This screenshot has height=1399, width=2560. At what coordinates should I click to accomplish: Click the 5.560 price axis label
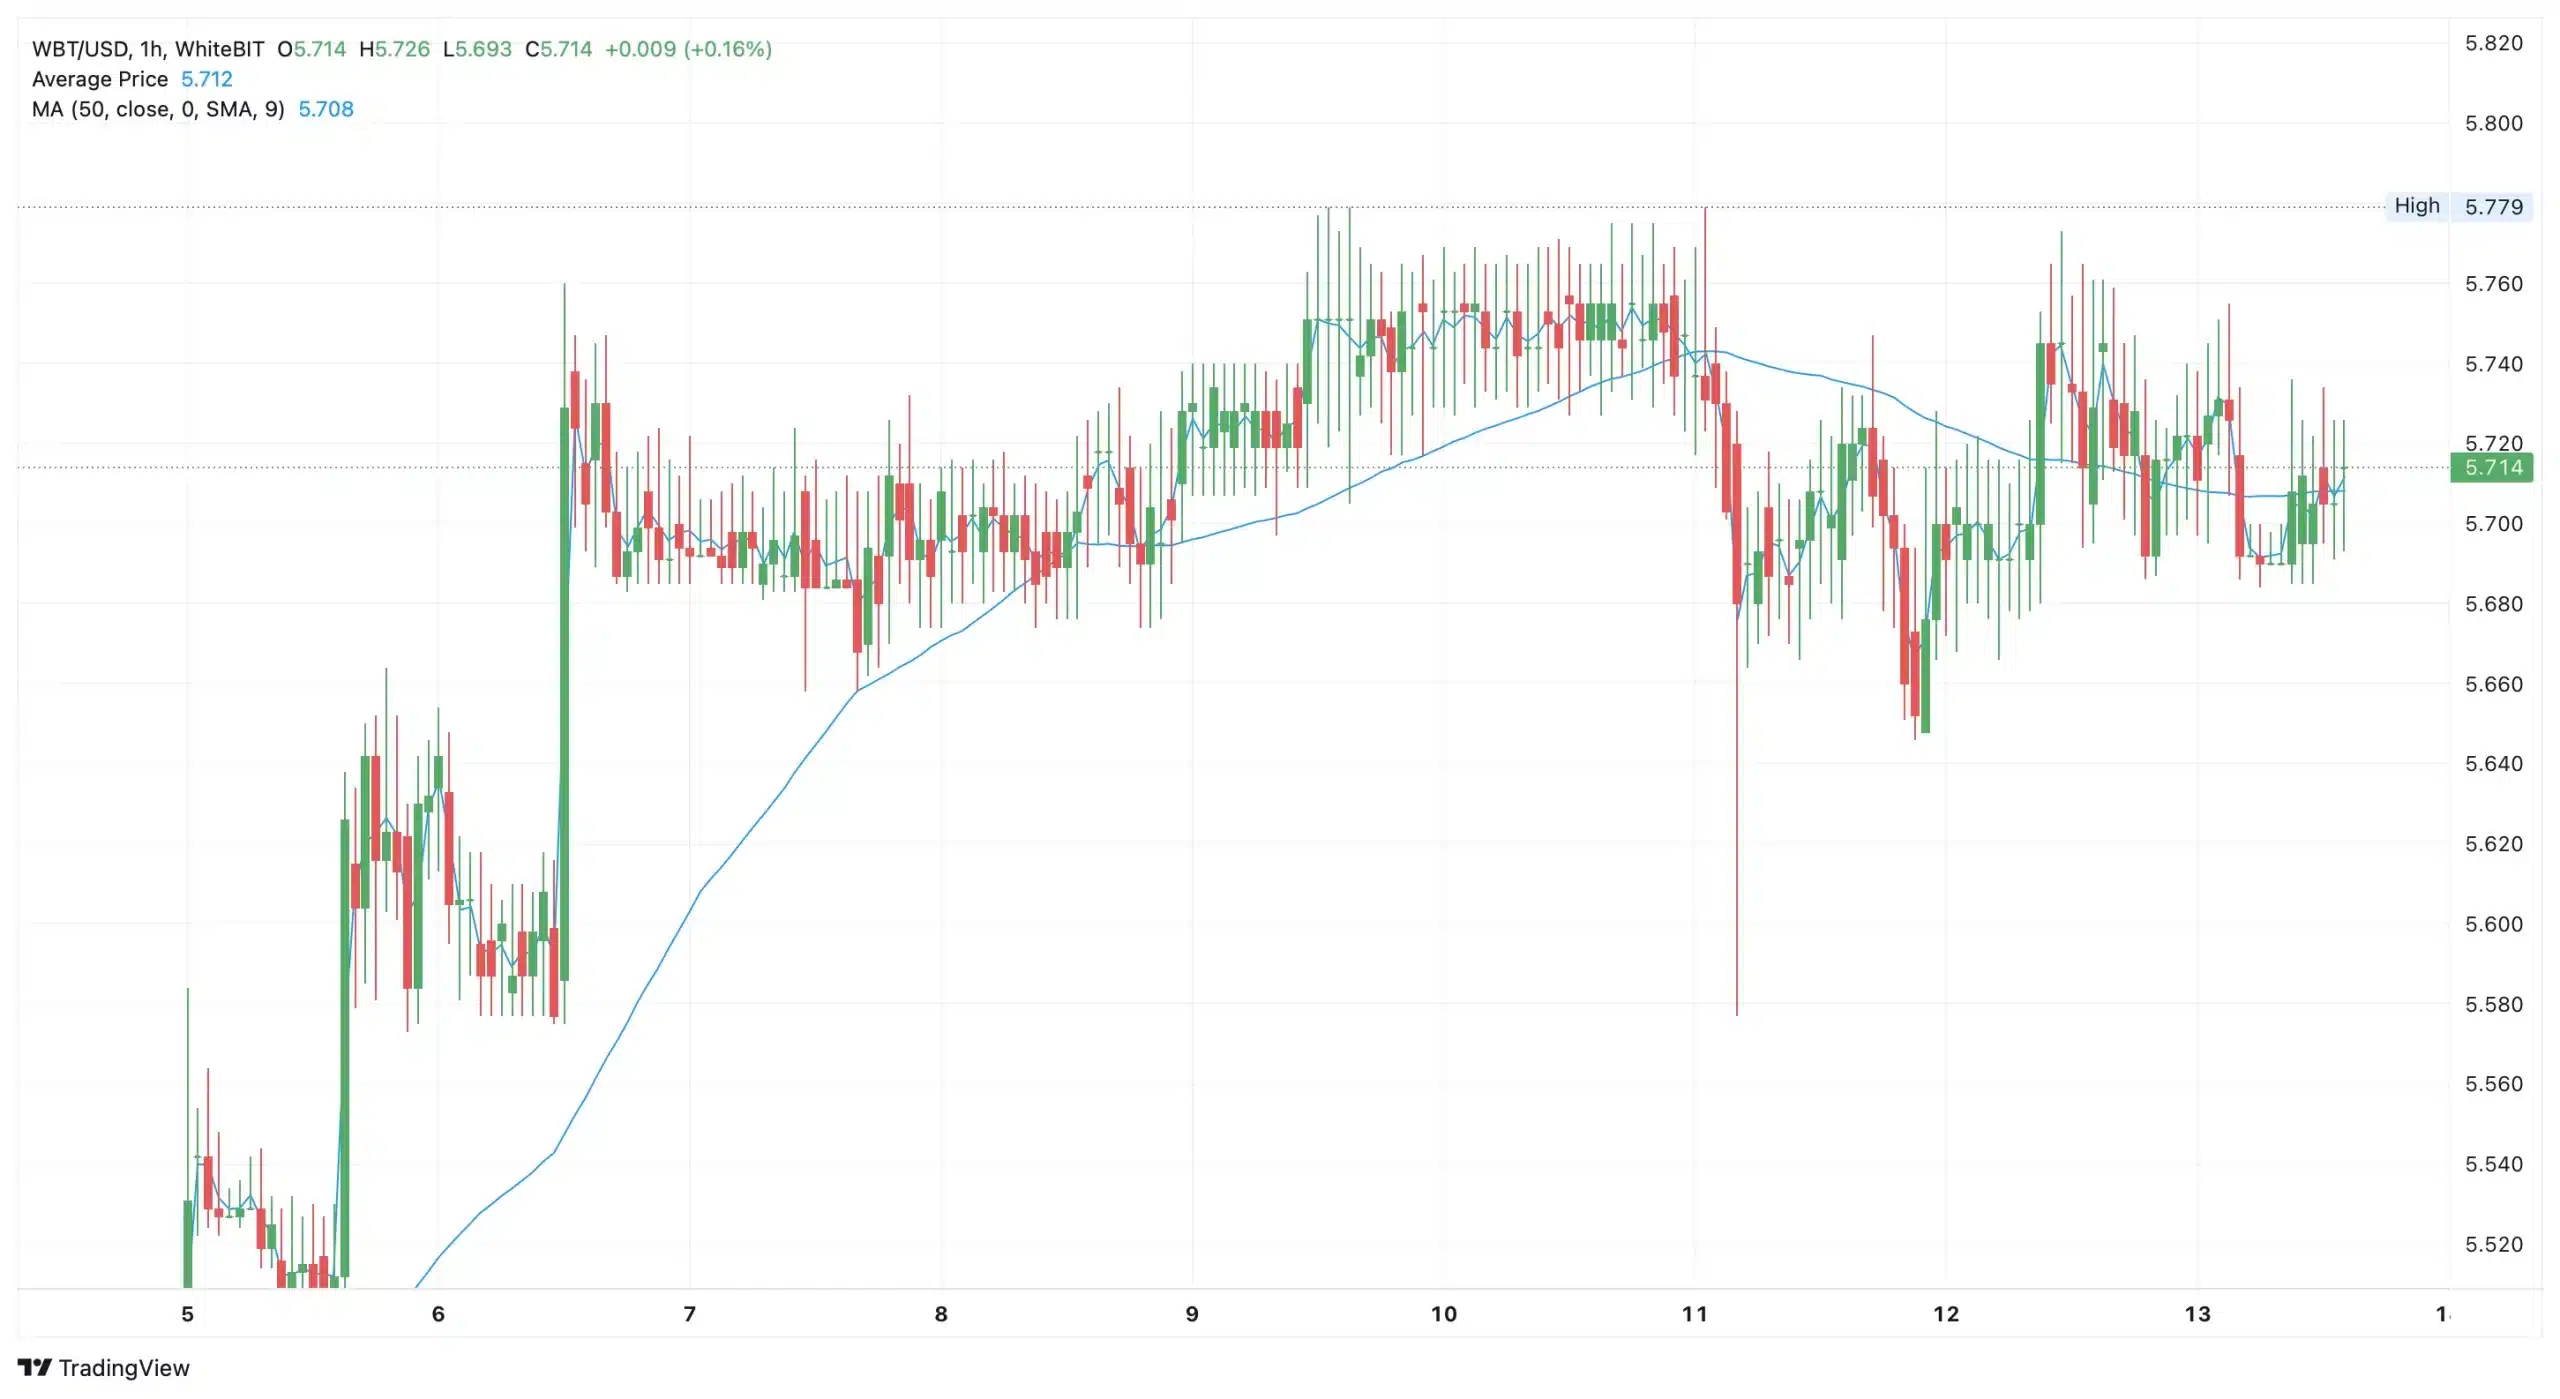tap(2494, 1084)
